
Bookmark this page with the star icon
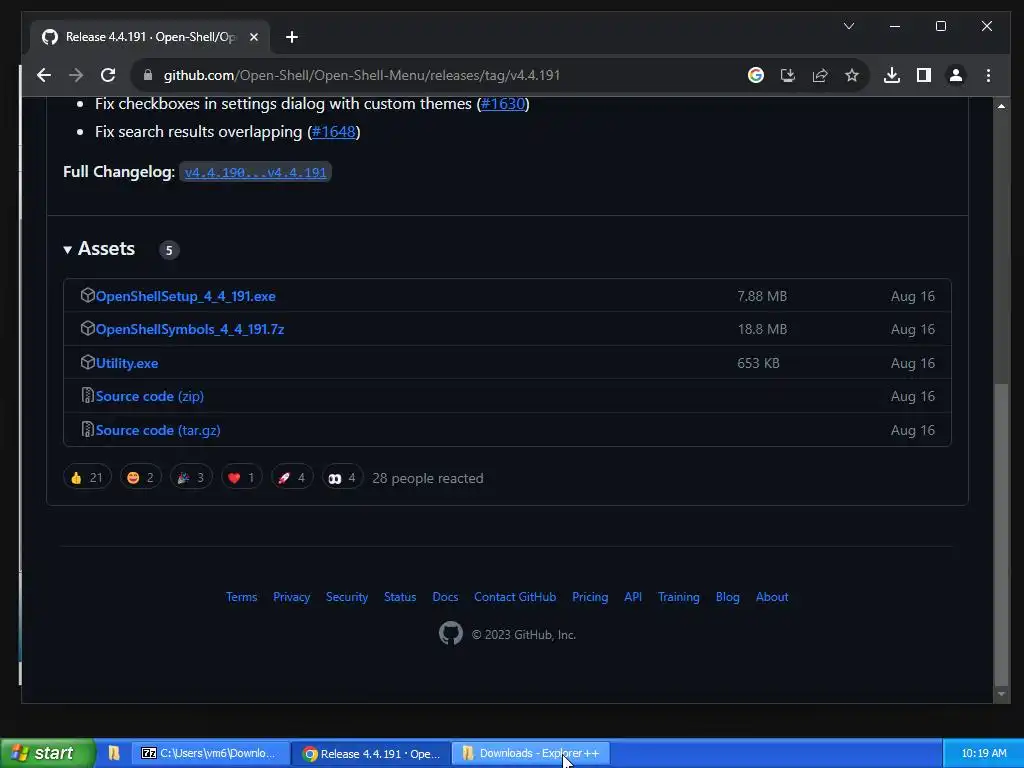[852, 75]
